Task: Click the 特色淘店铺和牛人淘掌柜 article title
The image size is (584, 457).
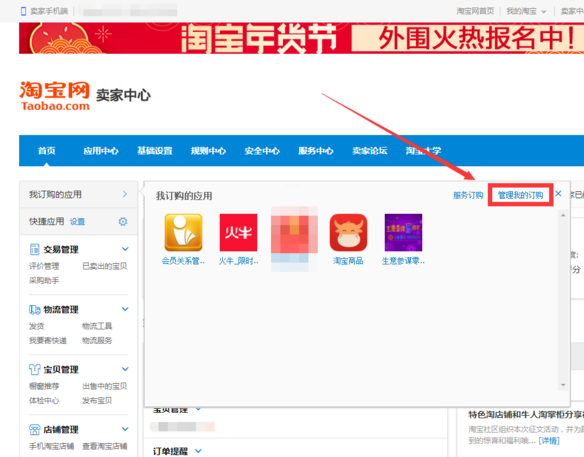Action: [526, 415]
